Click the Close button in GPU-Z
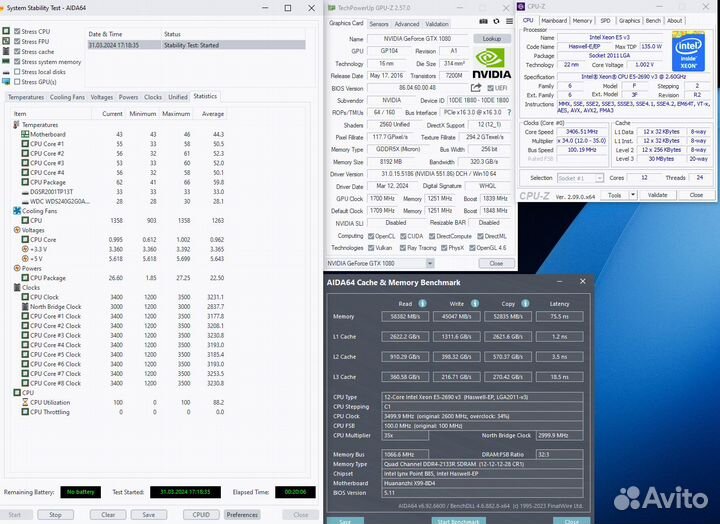This screenshot has width=720, height=524. [x=496, y=263]
